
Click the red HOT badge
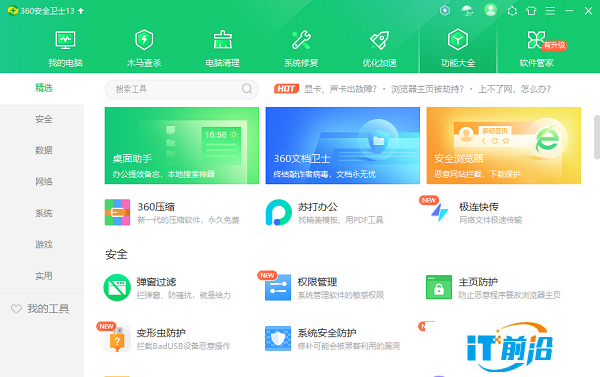point(286,89)
